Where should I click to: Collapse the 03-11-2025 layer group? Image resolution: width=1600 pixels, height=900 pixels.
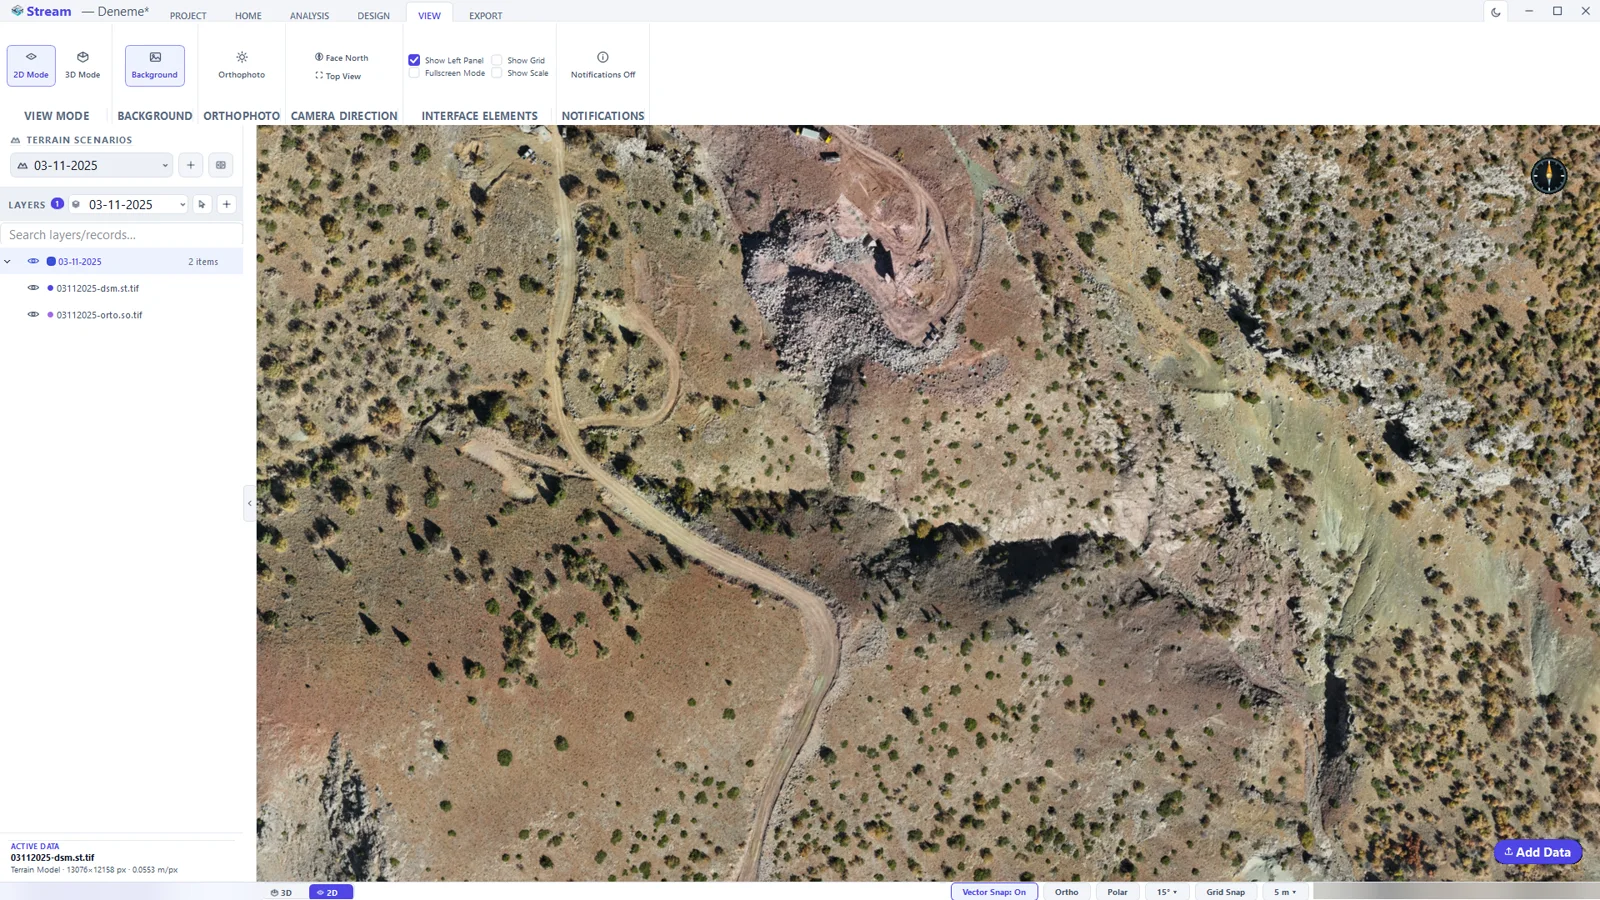8,261
